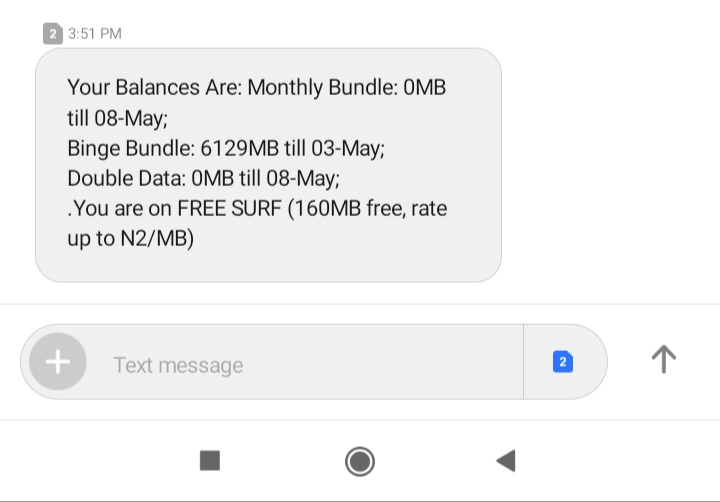This screenshot has width=720, height=502.
Task: Click the "03-May" expiry date
Action: coord(345,148)
